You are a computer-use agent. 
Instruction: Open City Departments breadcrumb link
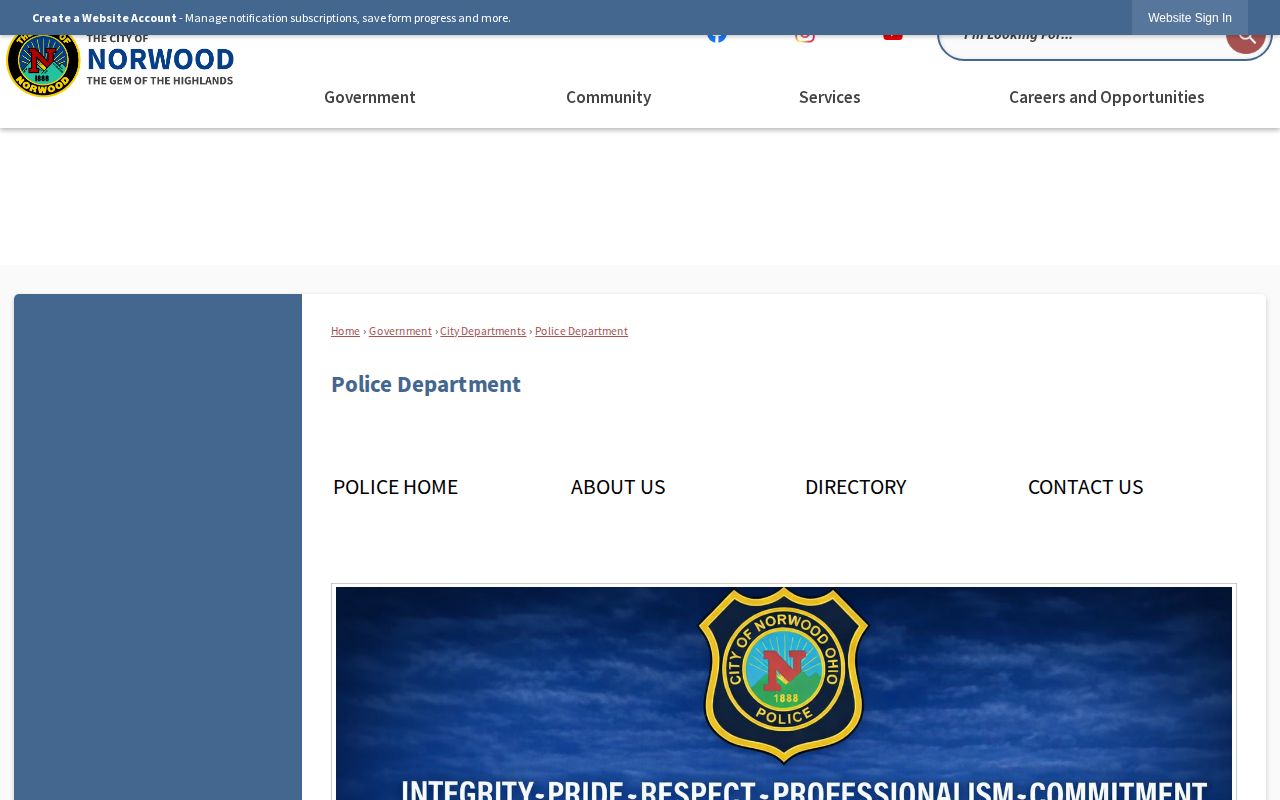pyautogui.click(x=483, y=331)
